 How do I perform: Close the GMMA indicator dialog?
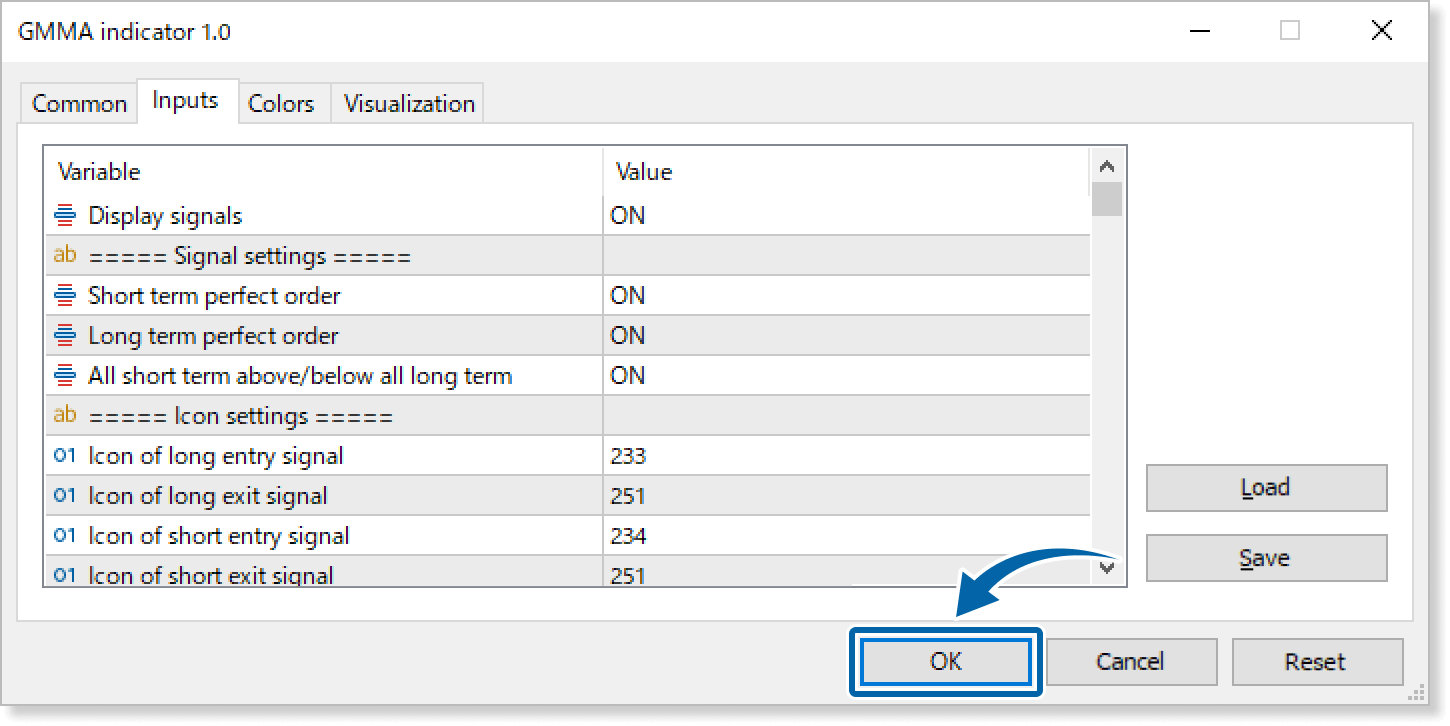pos(1382,31)
